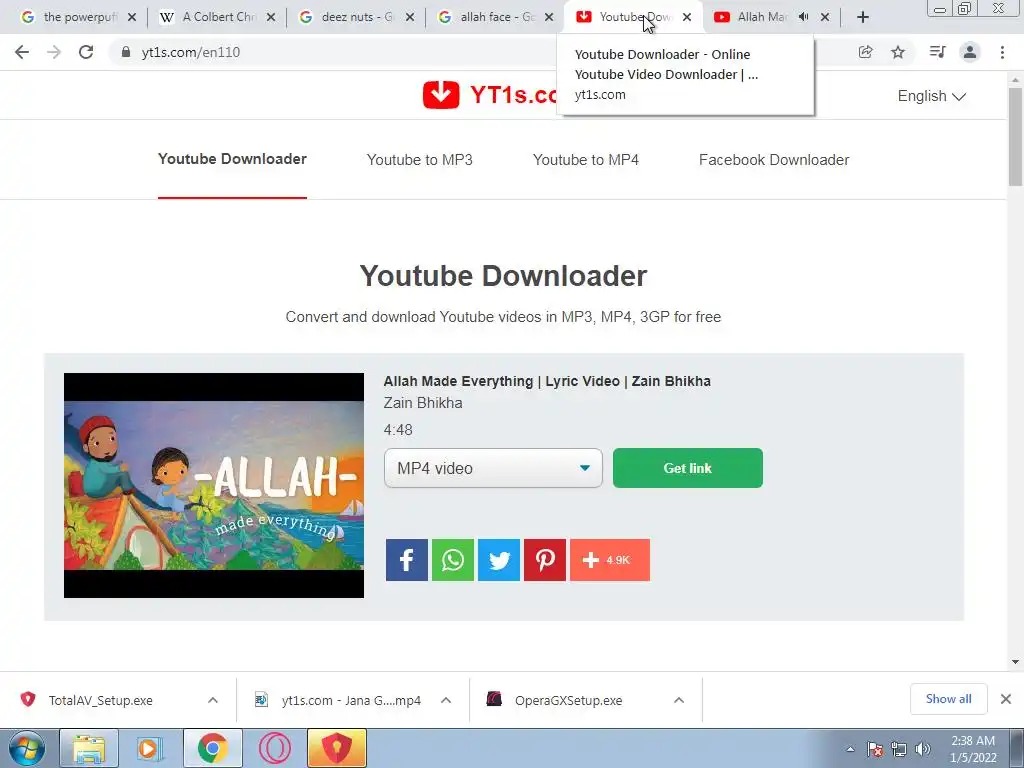Screen dimensions: 1024x768
Task: Launch Windows Media Player from taskbar
Action: coord(150,748)
